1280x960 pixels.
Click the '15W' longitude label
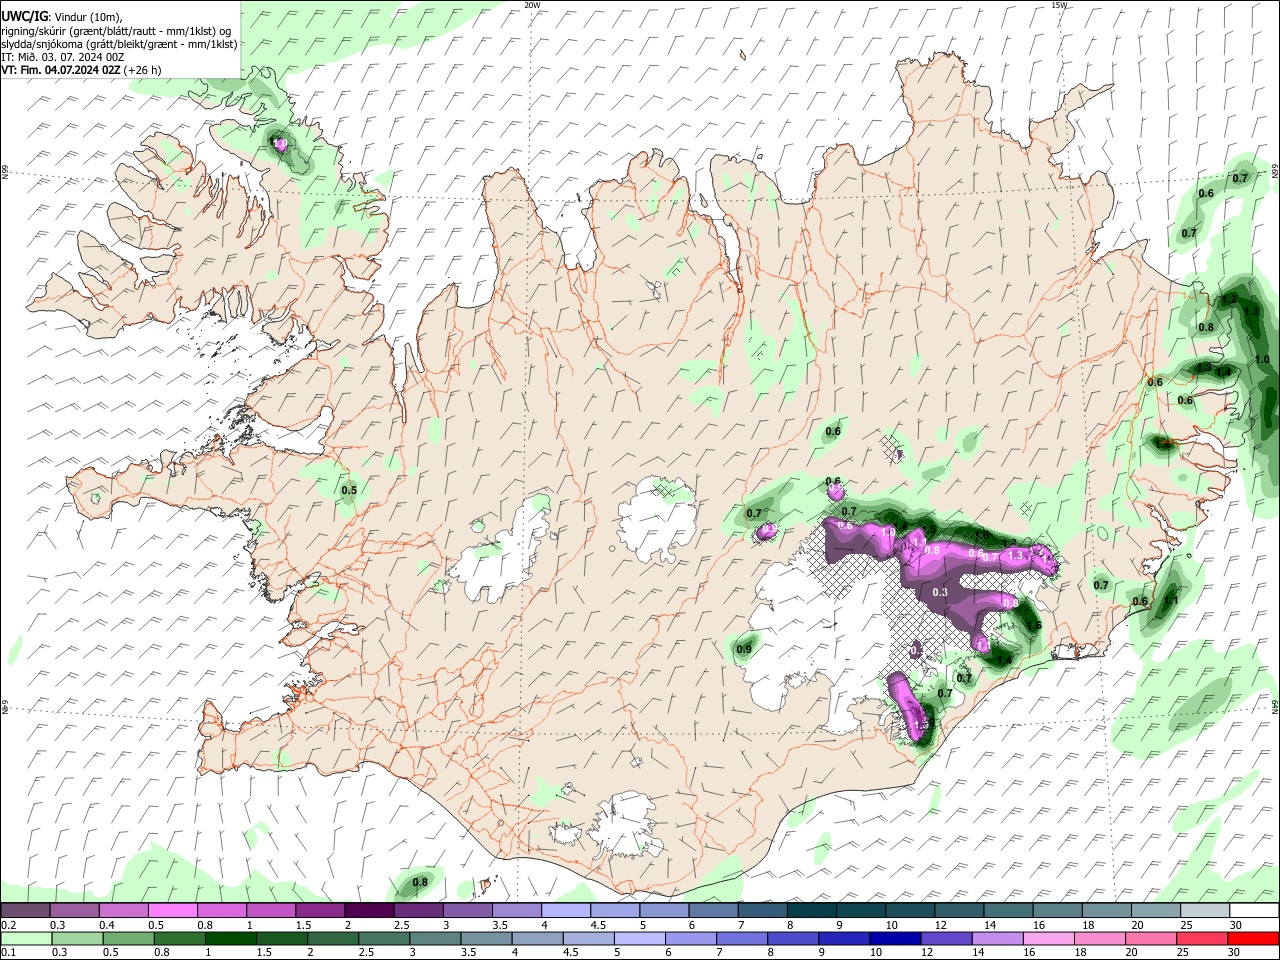1059,5
